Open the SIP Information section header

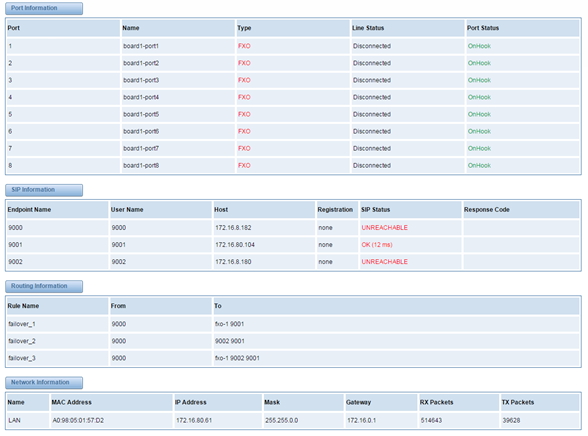[x=44, y=190]
